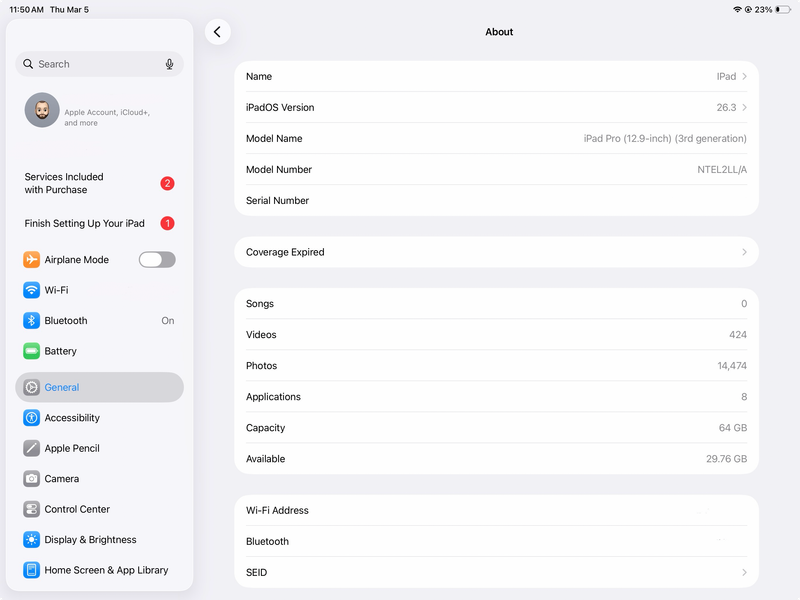
Task: Tap the red badge on Finish Setting Up
Action: pos(167,223)
